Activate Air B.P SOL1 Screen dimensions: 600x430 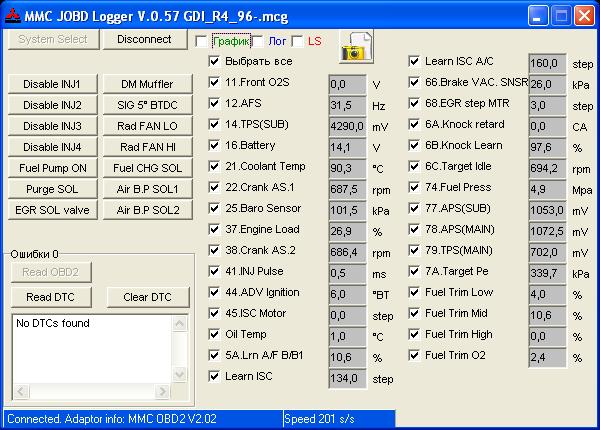(147, 189)
